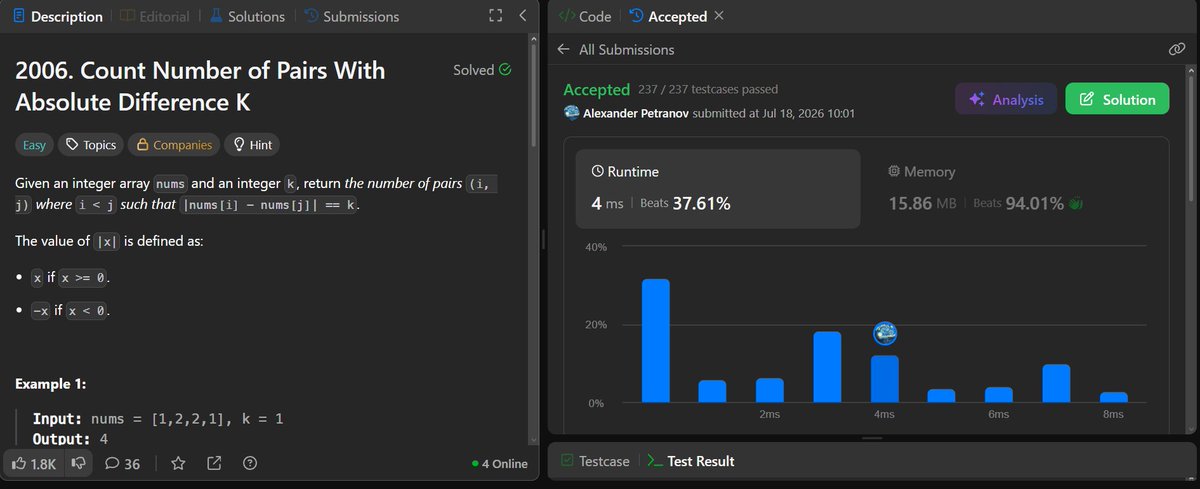Star the problem as favorite
This screenshot has height=489, width=1200.
(x=178, y=463)
